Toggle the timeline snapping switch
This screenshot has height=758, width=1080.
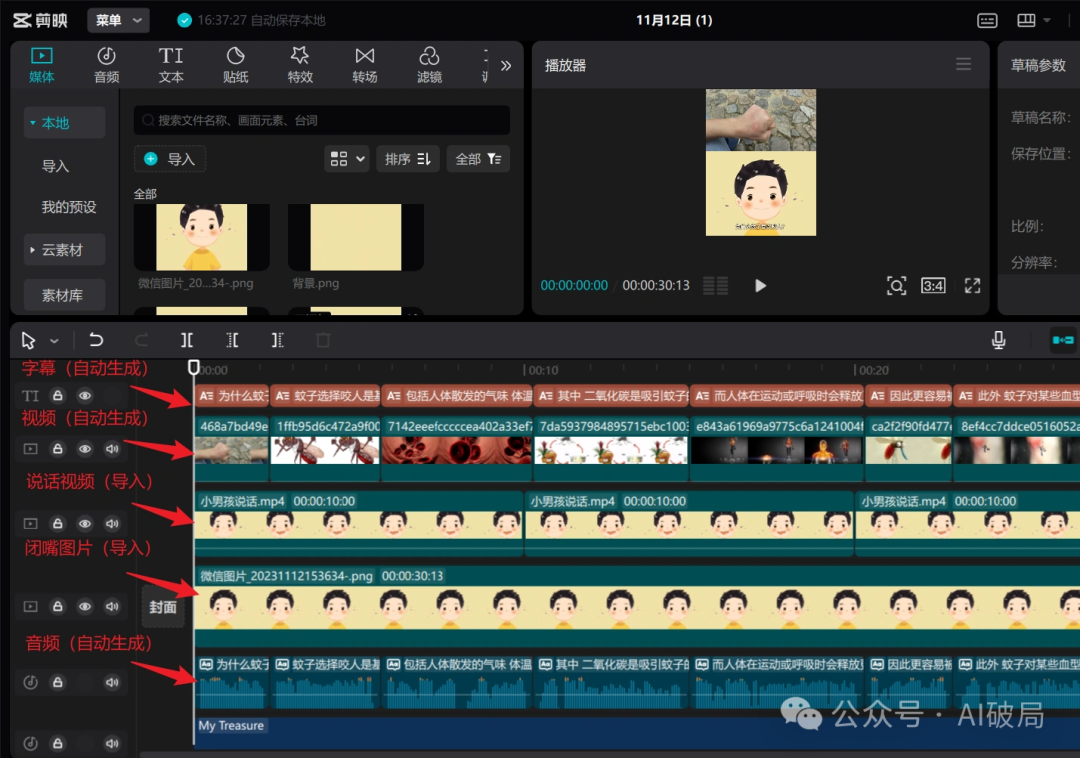[1063, 340]
